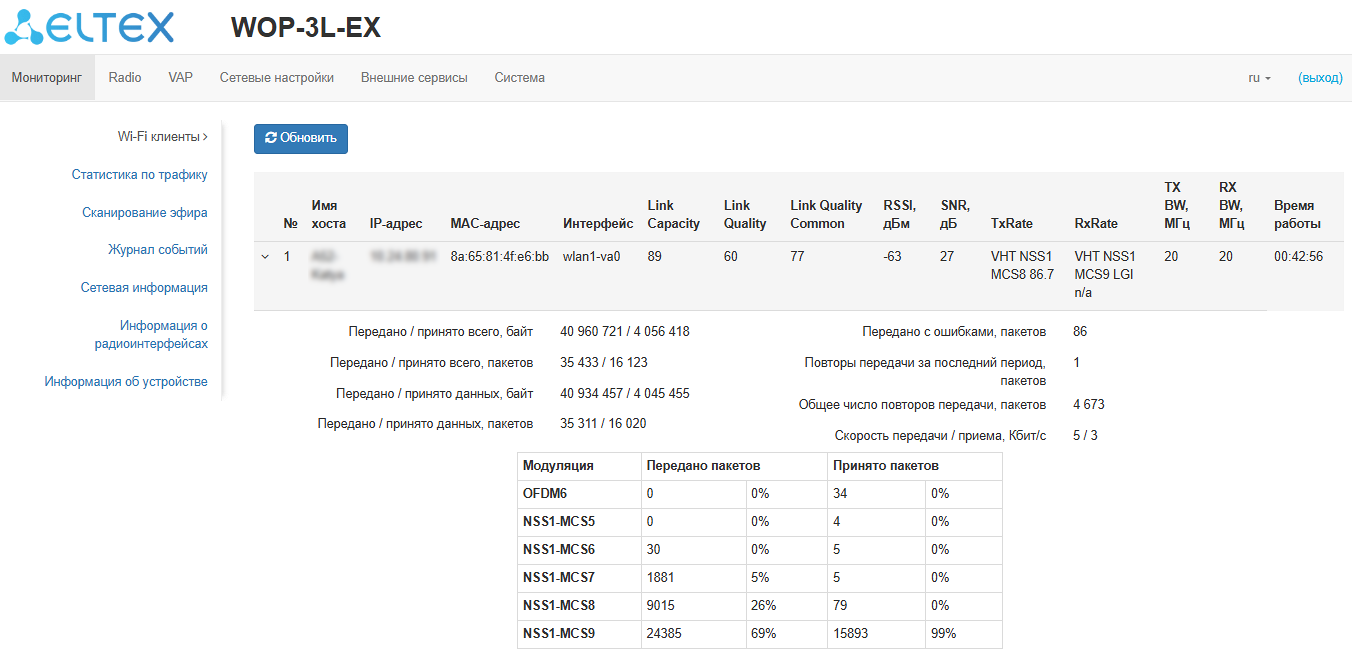1352x653 pixels.
Task: Open Статистика по трафику page
Action: 139,175
